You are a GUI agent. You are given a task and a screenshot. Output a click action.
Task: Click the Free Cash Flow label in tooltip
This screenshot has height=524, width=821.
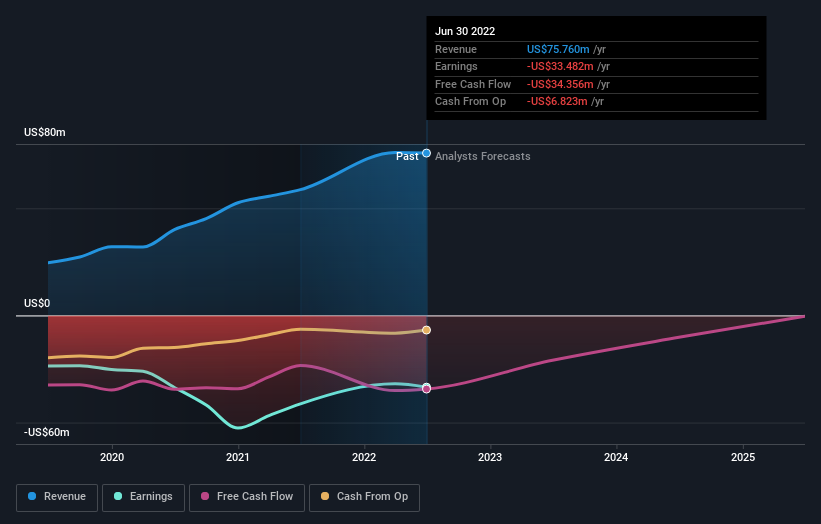pos(473,84)
